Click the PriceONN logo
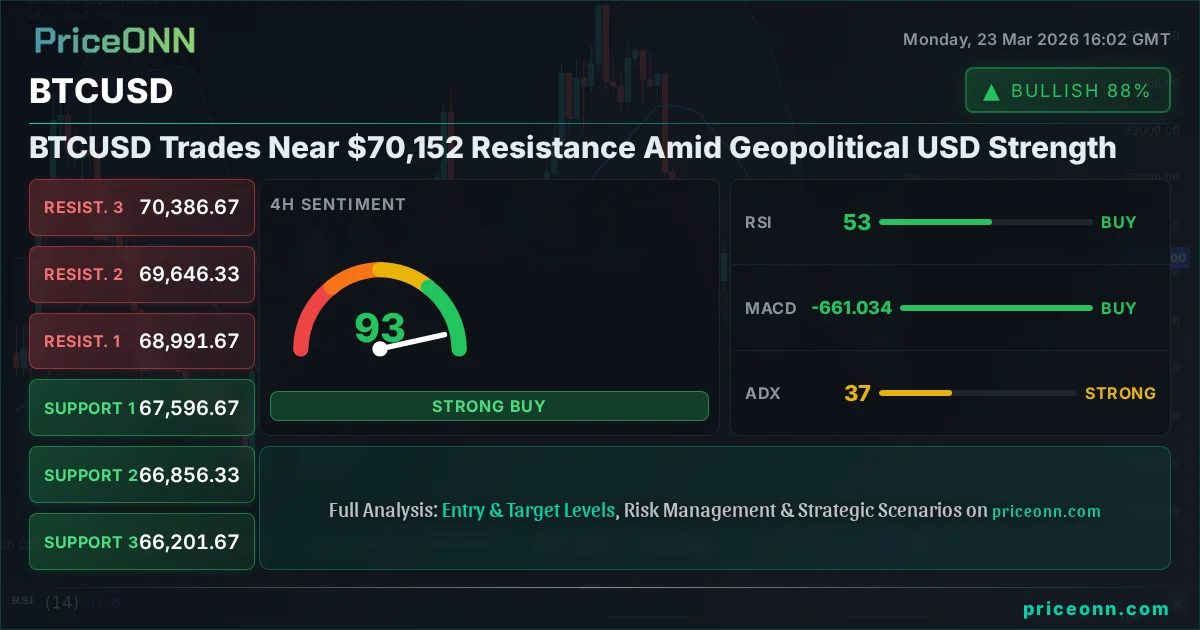 pos(114,40)
